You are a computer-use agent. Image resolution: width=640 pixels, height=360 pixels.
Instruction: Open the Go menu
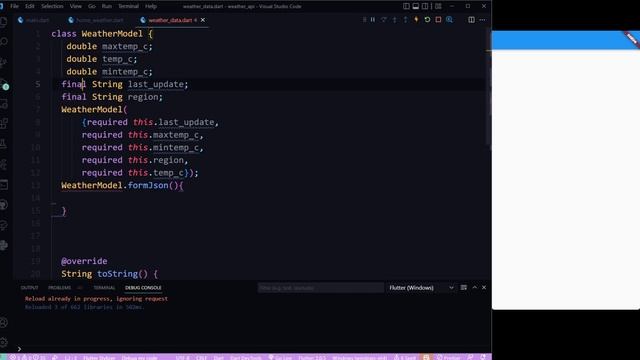tap(91, 6)
